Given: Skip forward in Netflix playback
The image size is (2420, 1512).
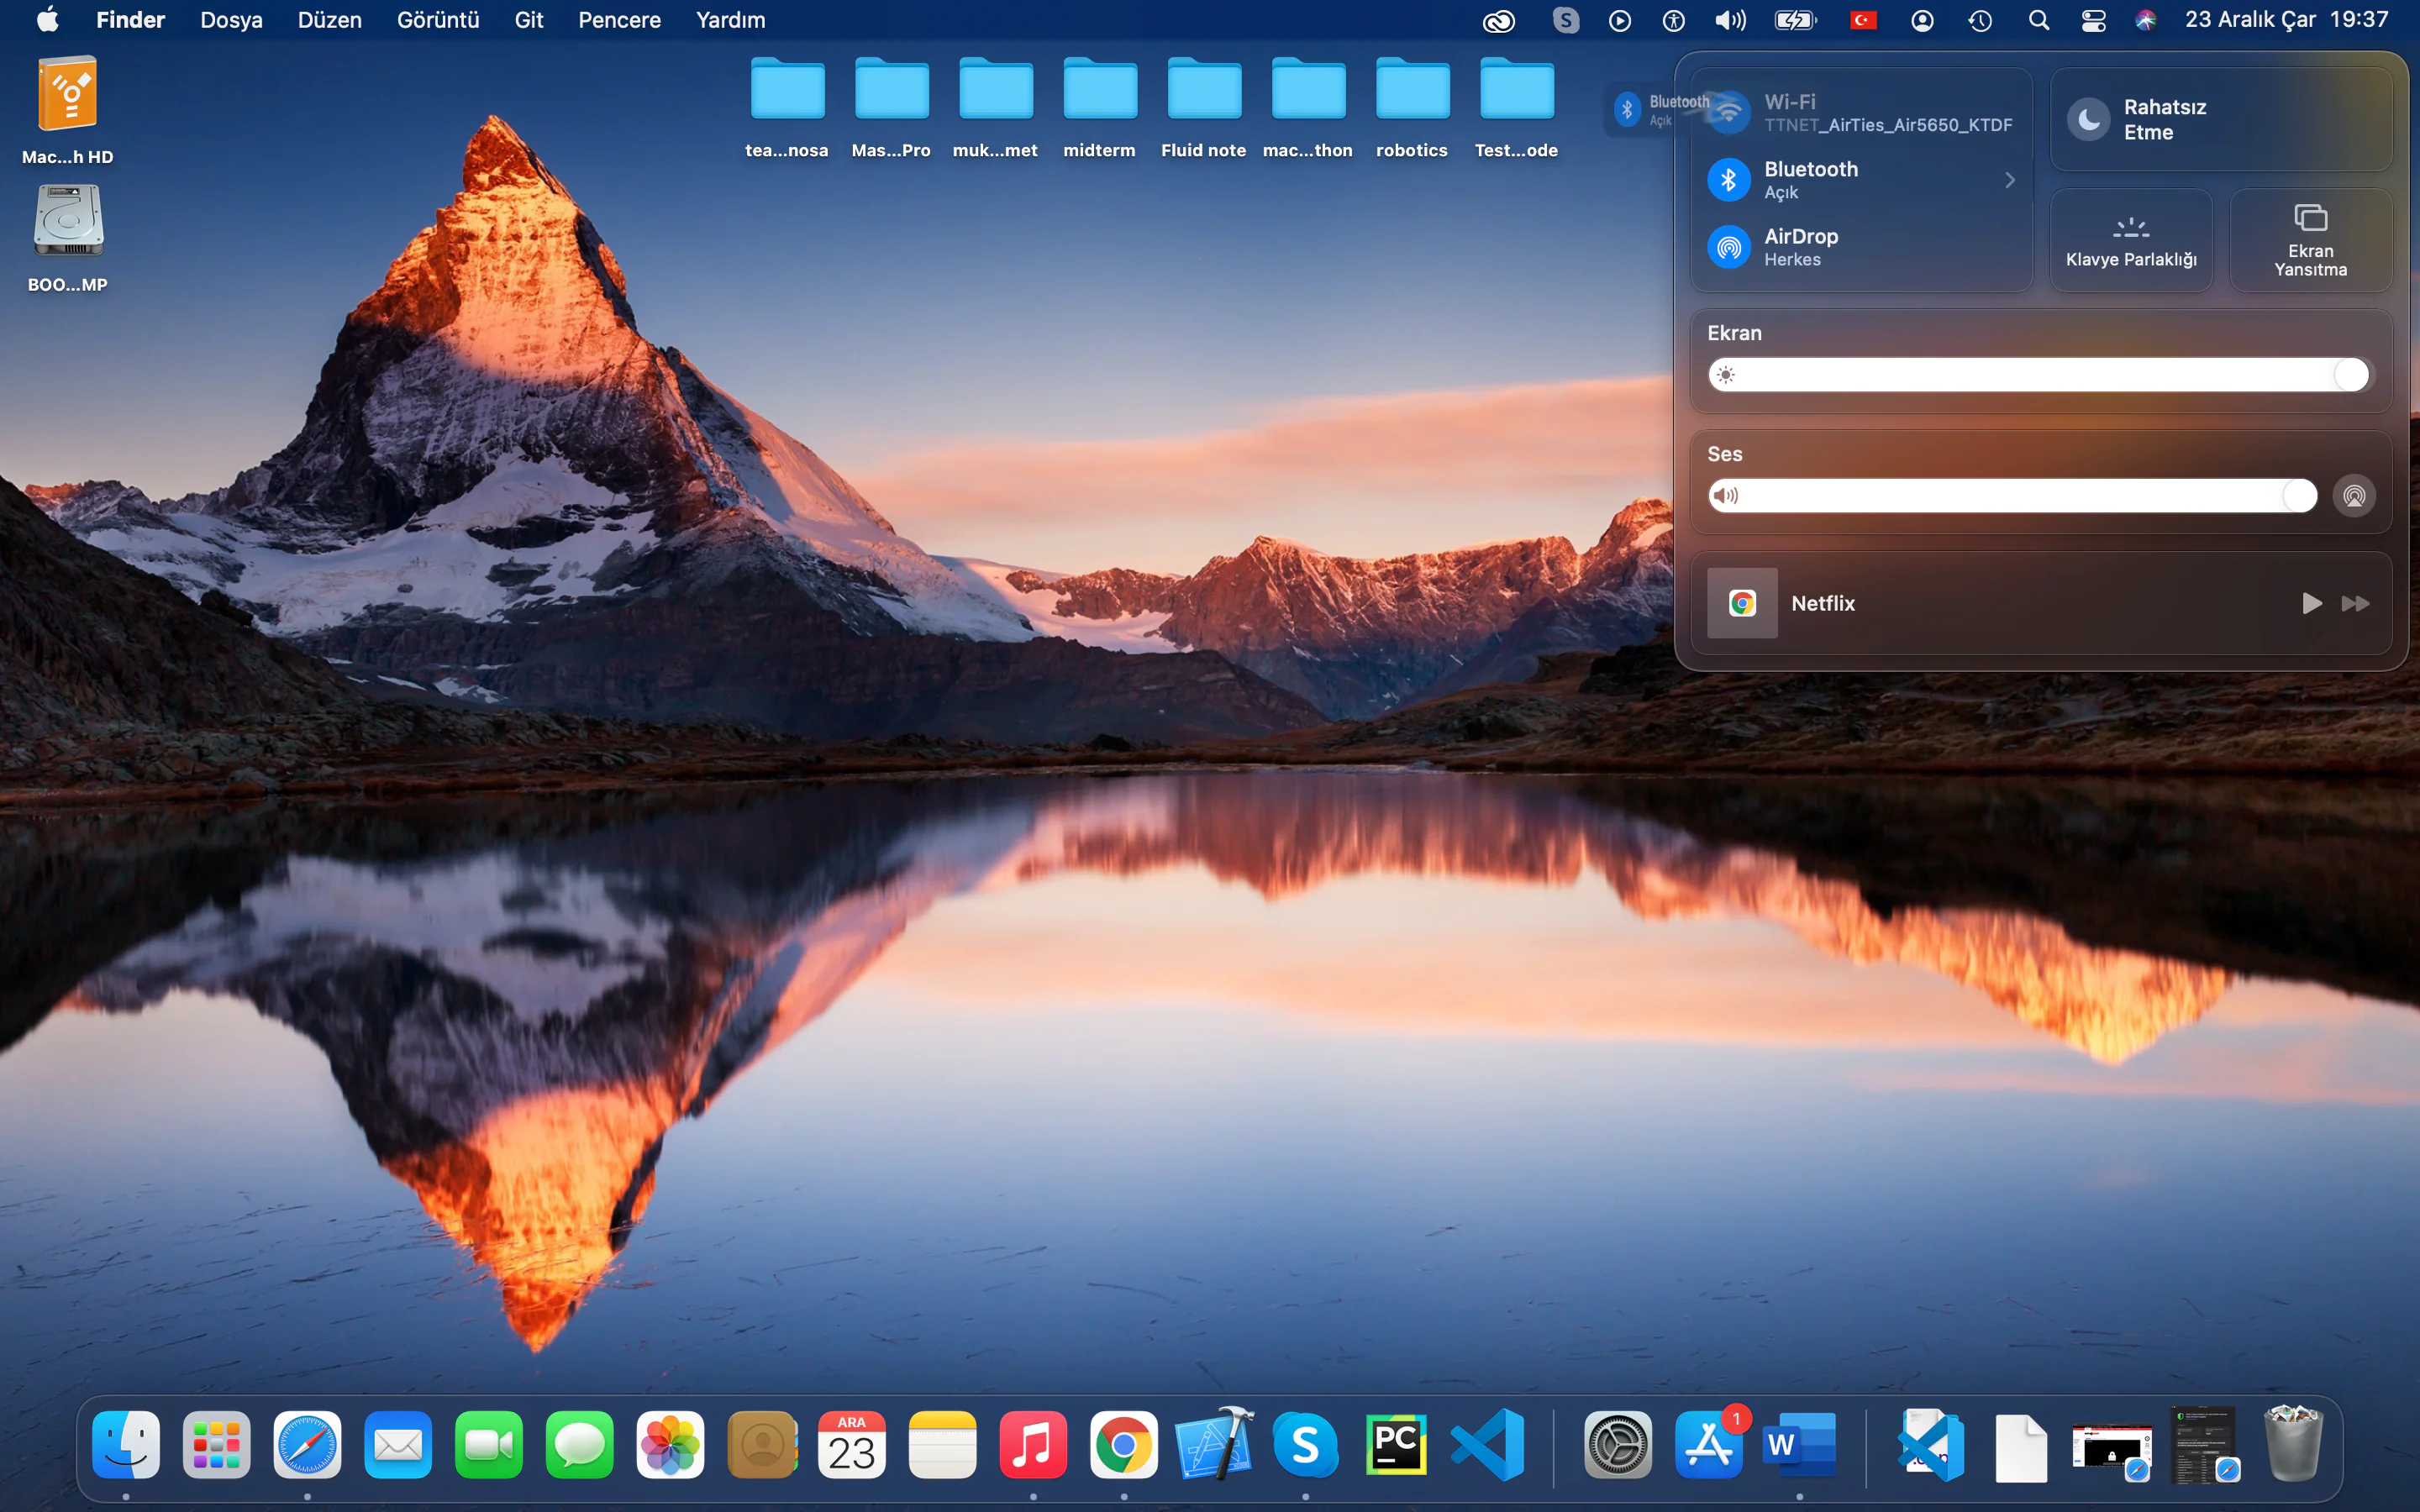Looking at the screenshot, I should 2355,603.
